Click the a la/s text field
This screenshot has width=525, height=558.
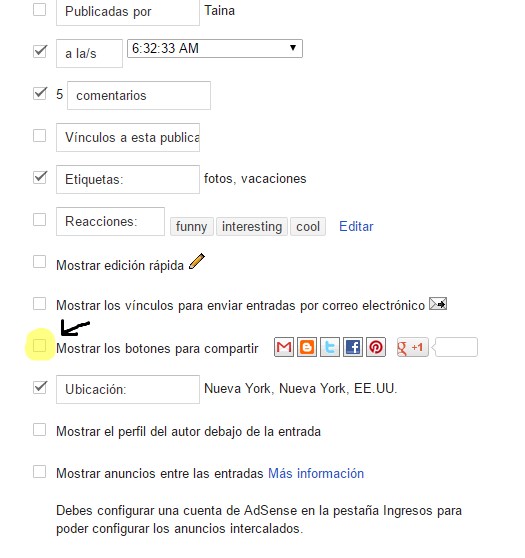click(x=89, y=53)
